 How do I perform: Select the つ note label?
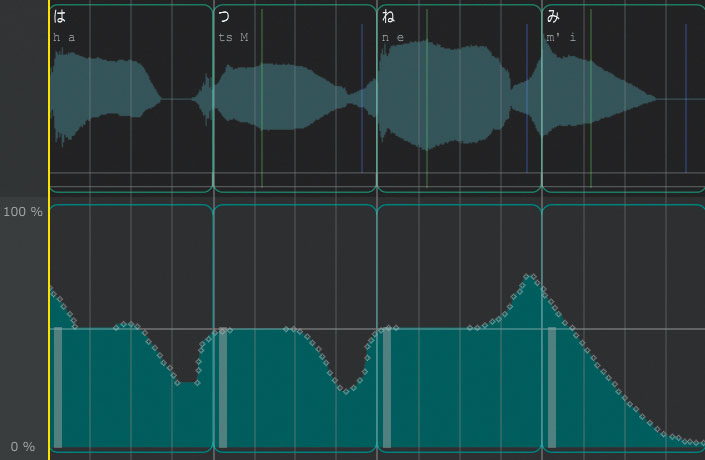click(x=224, y=17)
